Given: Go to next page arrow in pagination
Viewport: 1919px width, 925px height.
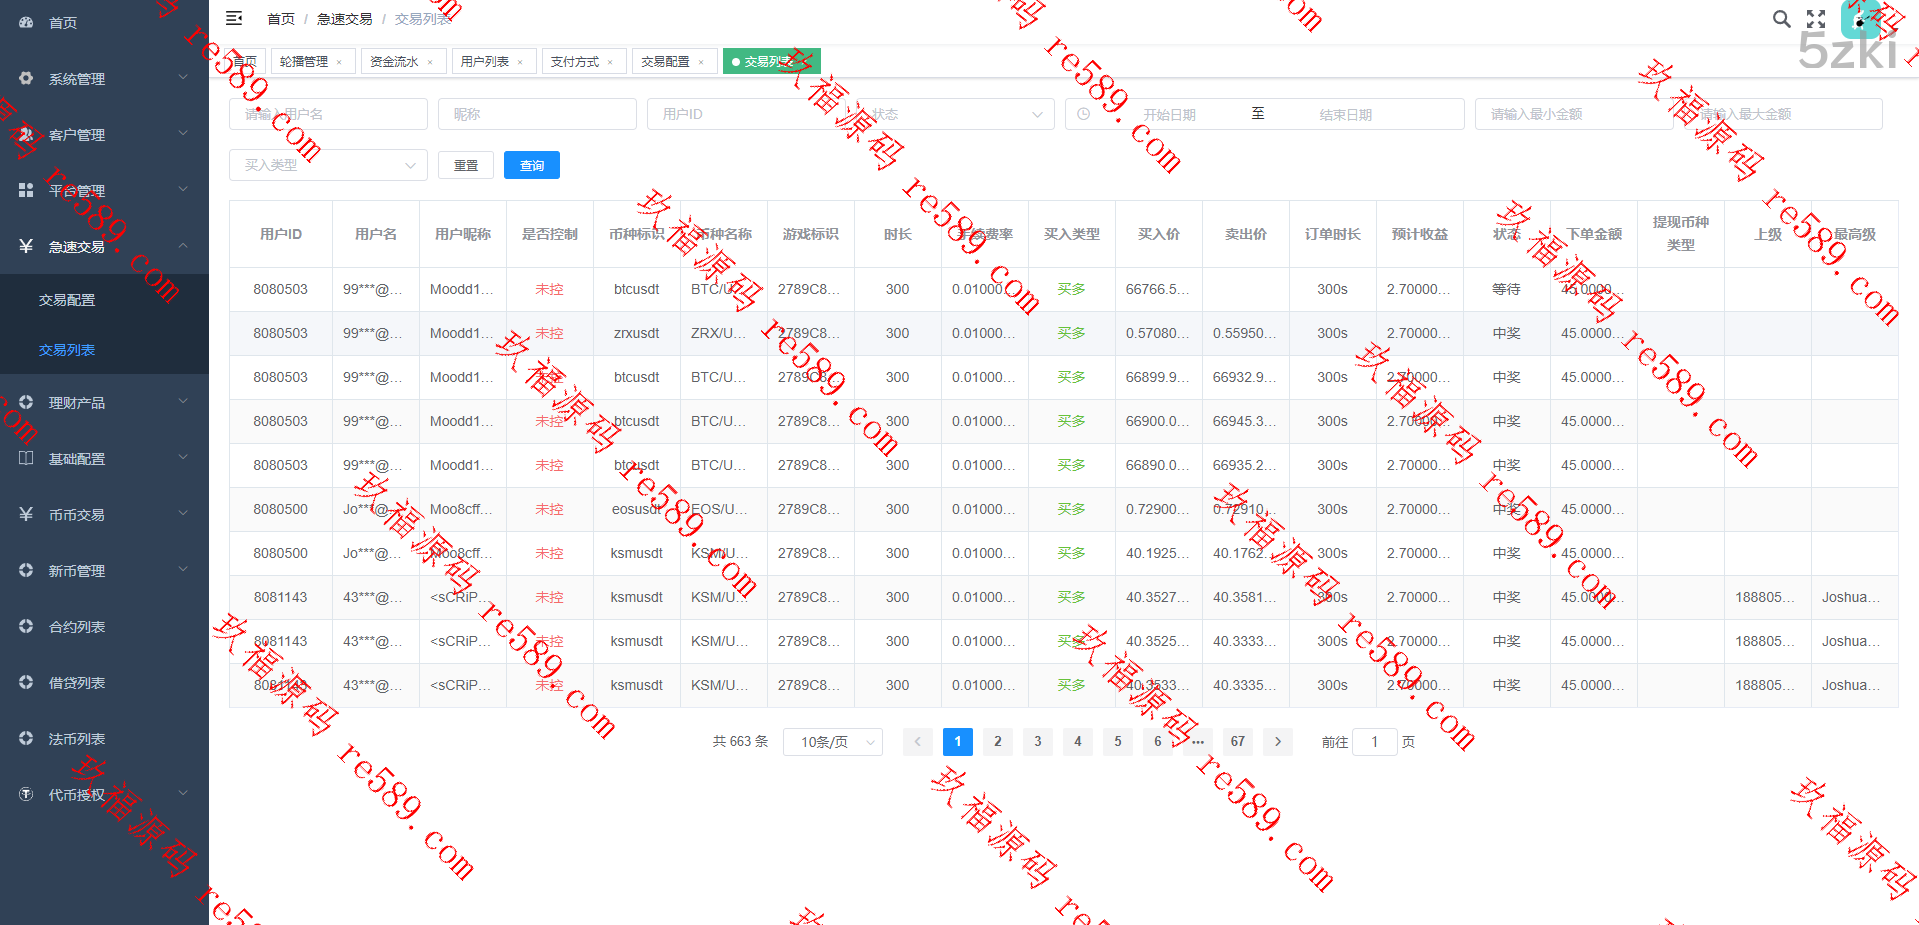Looking at the screenshot, I should point(1277,741).
